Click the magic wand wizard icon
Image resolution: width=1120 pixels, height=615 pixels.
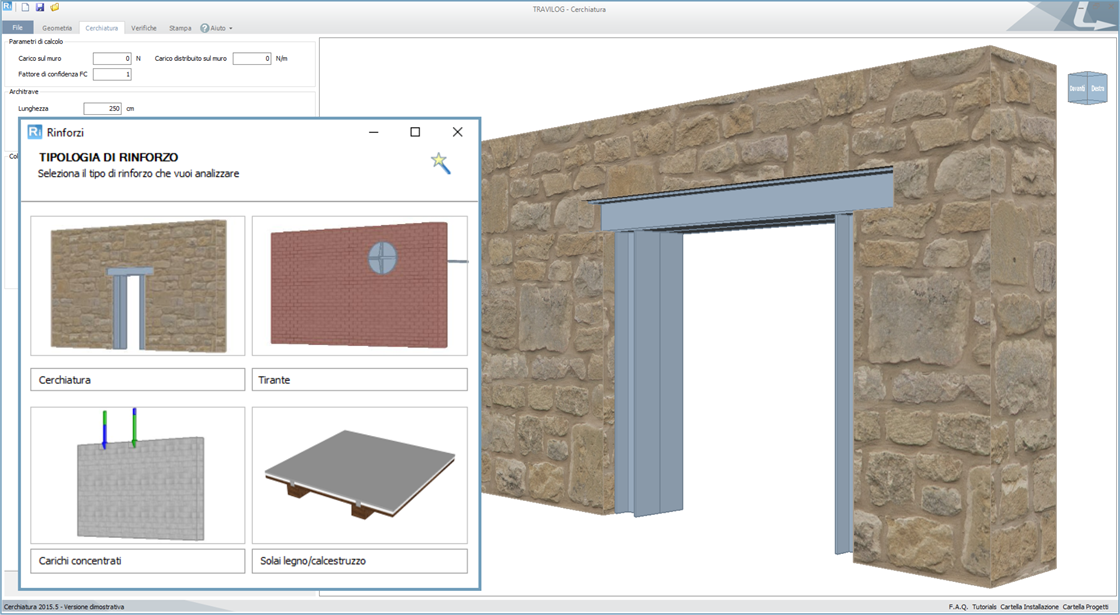coord(440,163)
